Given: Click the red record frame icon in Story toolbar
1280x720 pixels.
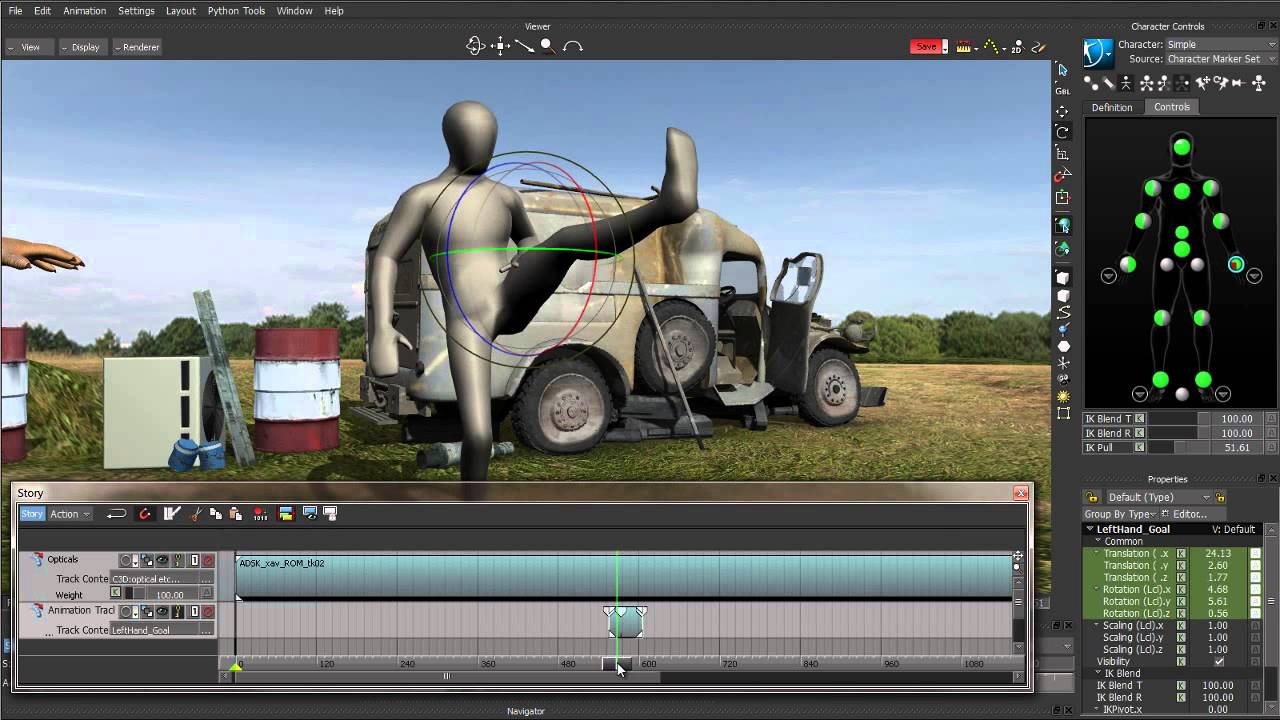Looking at the screenshot, I should tap(258, 512).
